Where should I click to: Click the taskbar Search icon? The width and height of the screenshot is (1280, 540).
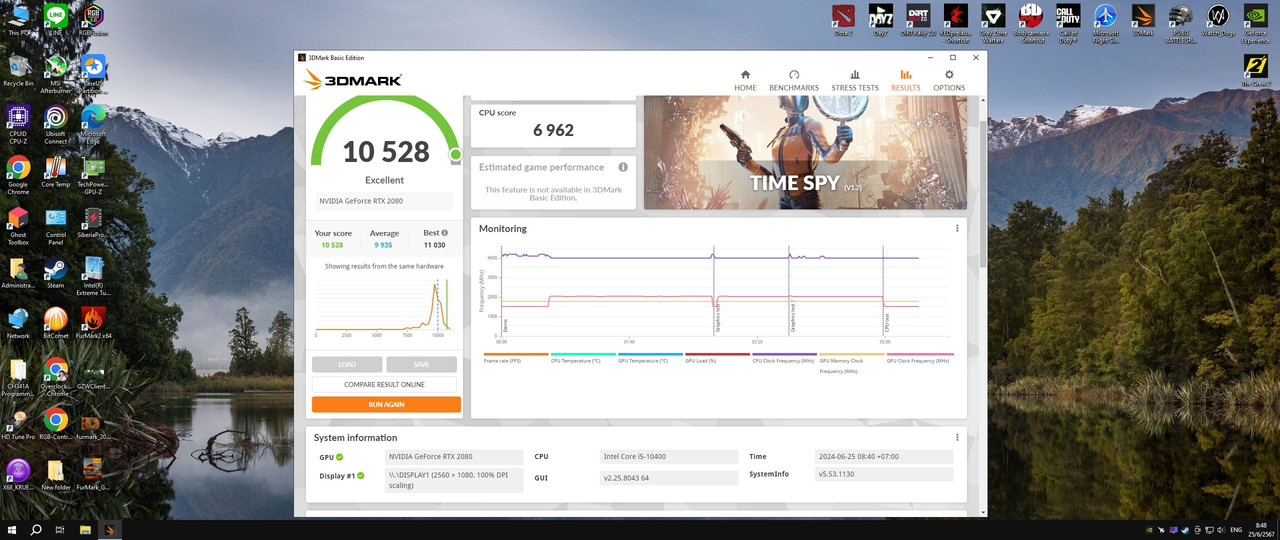(x=36, y=529)
